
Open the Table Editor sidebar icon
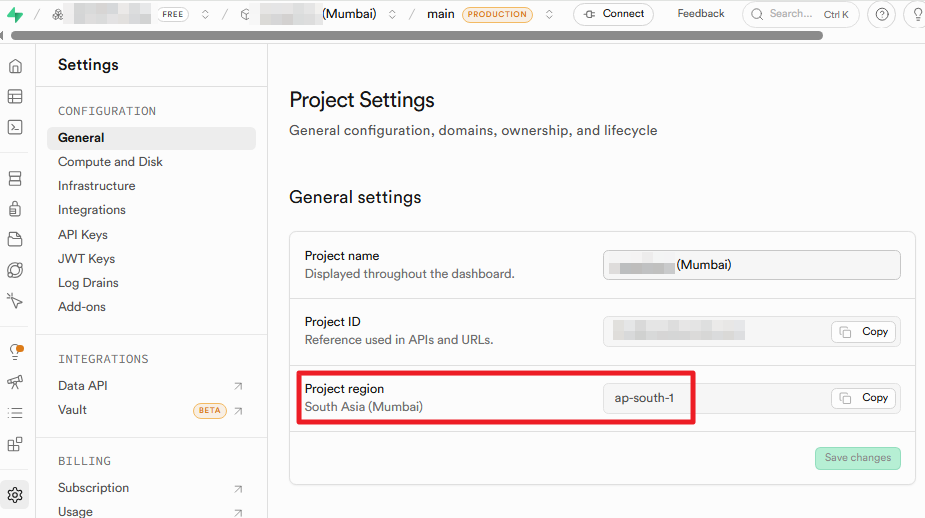[15, 96]
